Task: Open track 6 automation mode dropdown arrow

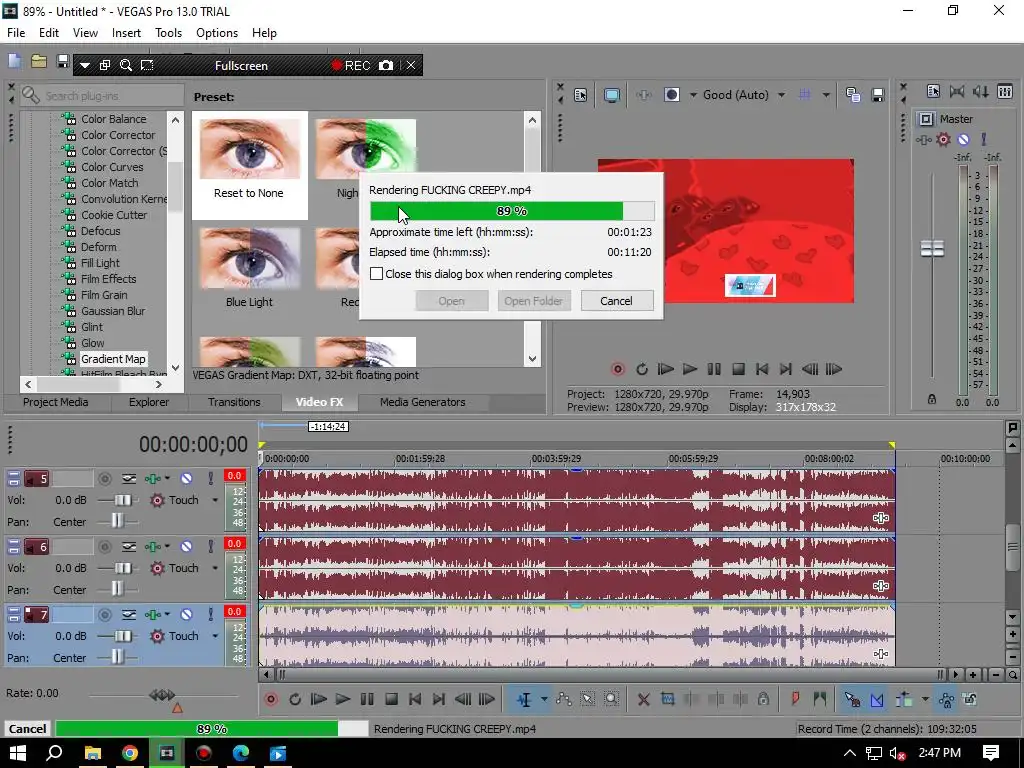Action: 215,568
